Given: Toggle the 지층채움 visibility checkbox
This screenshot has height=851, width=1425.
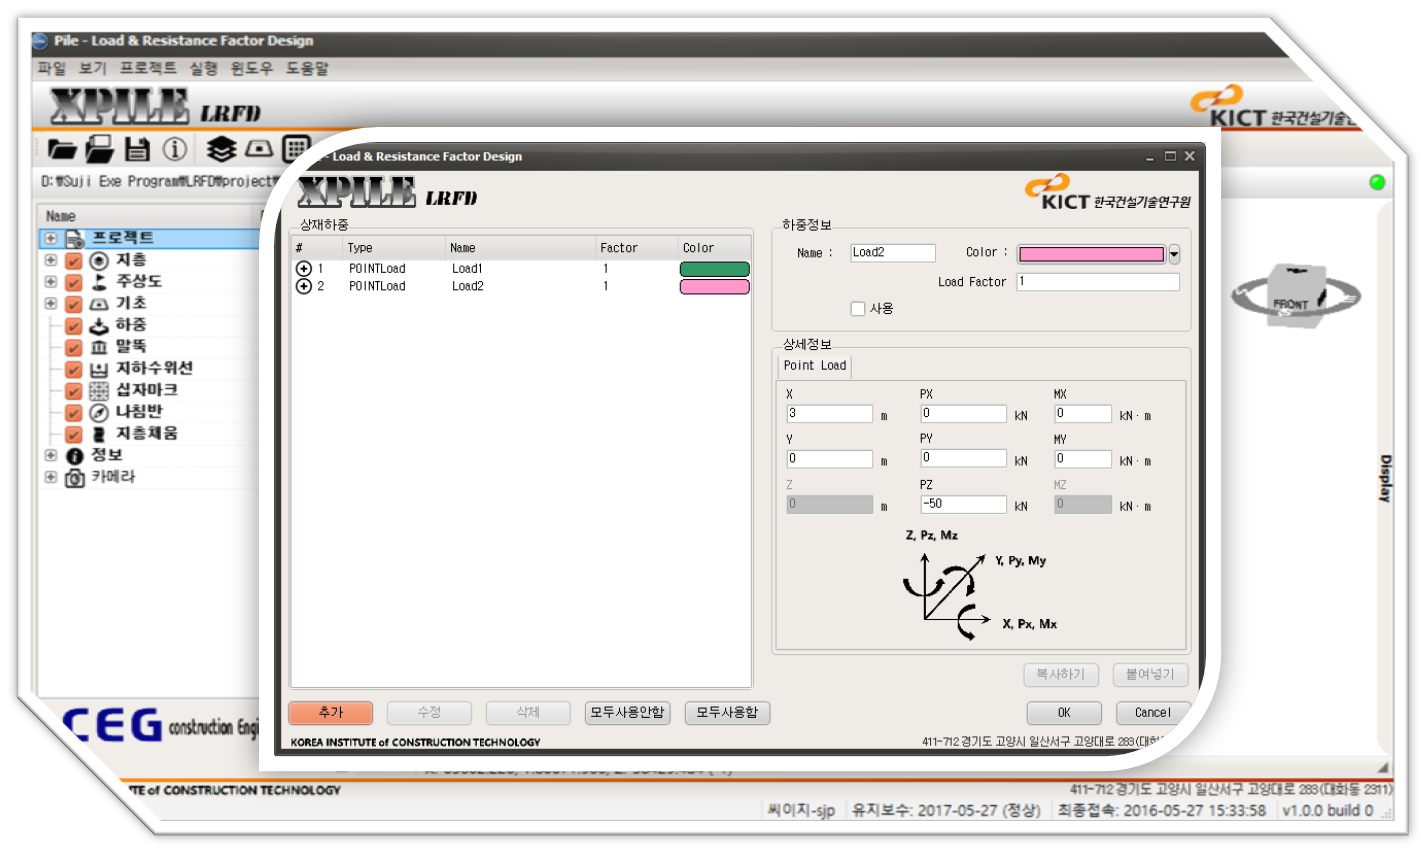Looking at the screenshot, I should [74, 434].
